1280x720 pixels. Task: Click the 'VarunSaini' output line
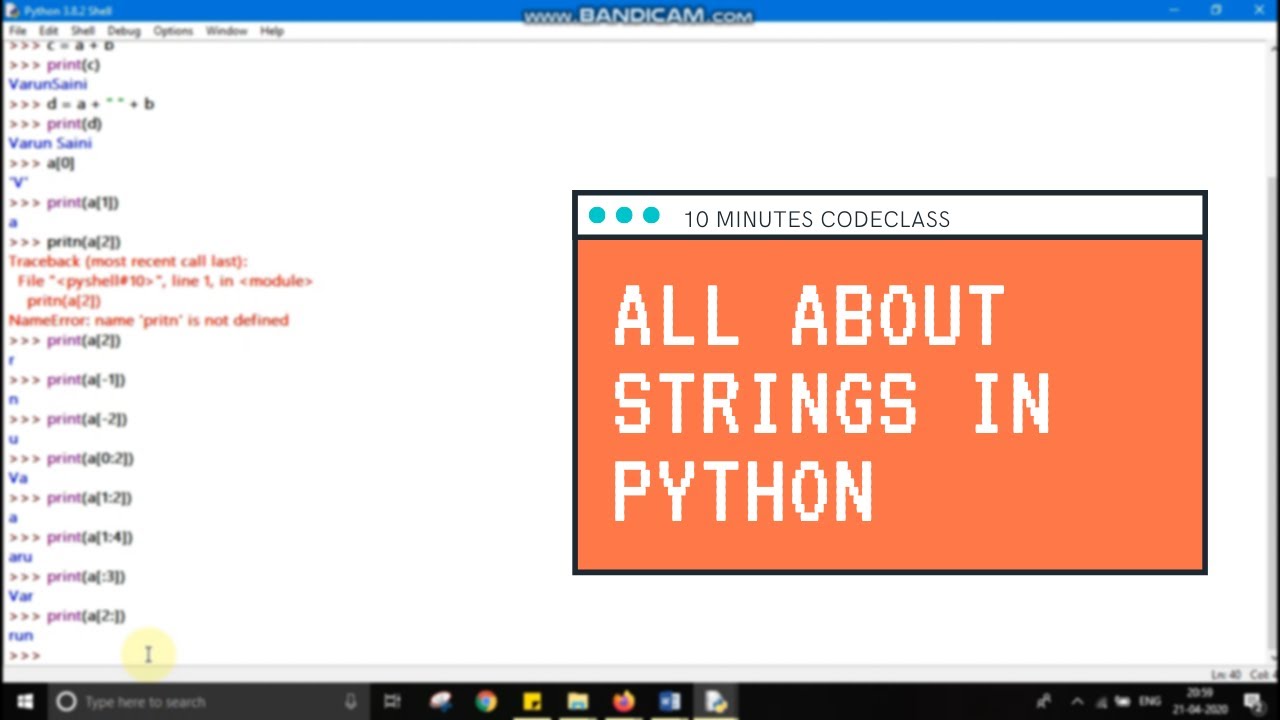point(48,84)
